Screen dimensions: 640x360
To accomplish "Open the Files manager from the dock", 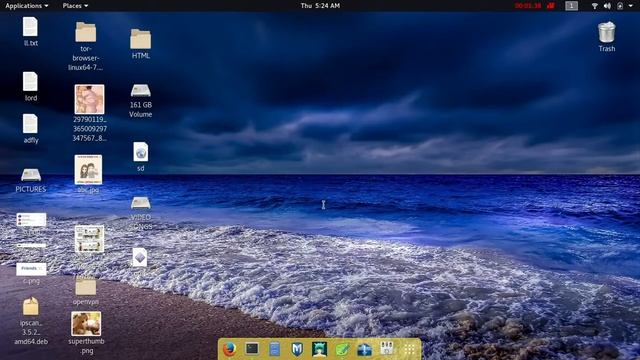I will [x=274, y=349].
